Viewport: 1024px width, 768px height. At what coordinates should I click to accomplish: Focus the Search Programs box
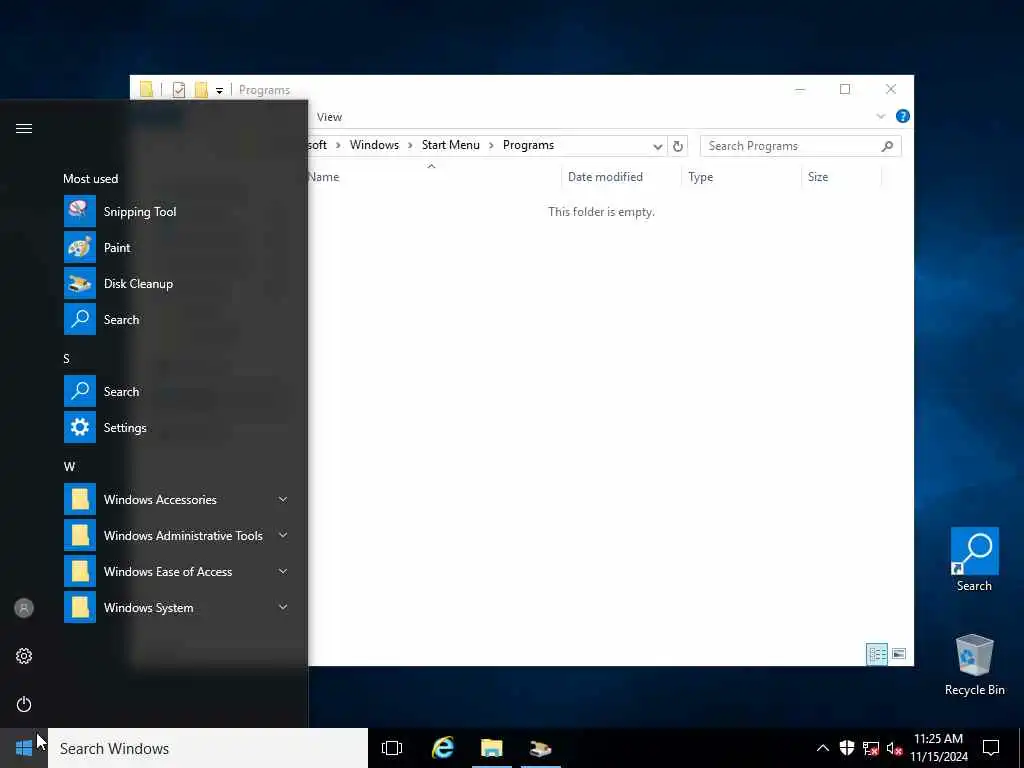[790, 146]
